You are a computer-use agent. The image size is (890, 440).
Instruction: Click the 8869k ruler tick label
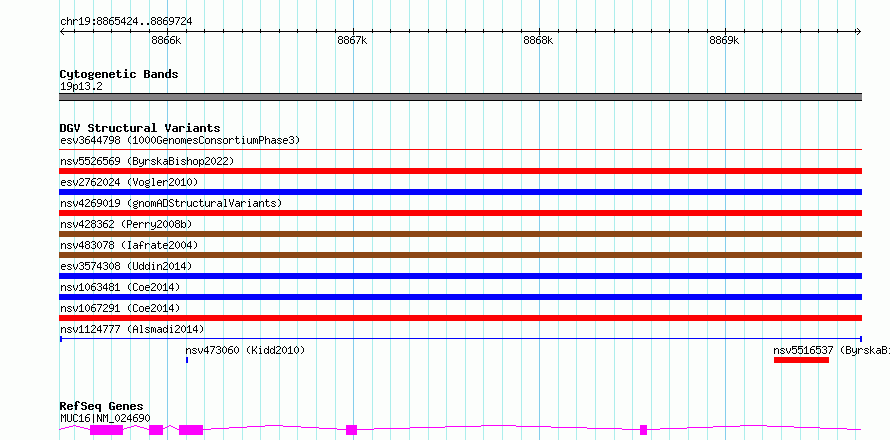724,40
